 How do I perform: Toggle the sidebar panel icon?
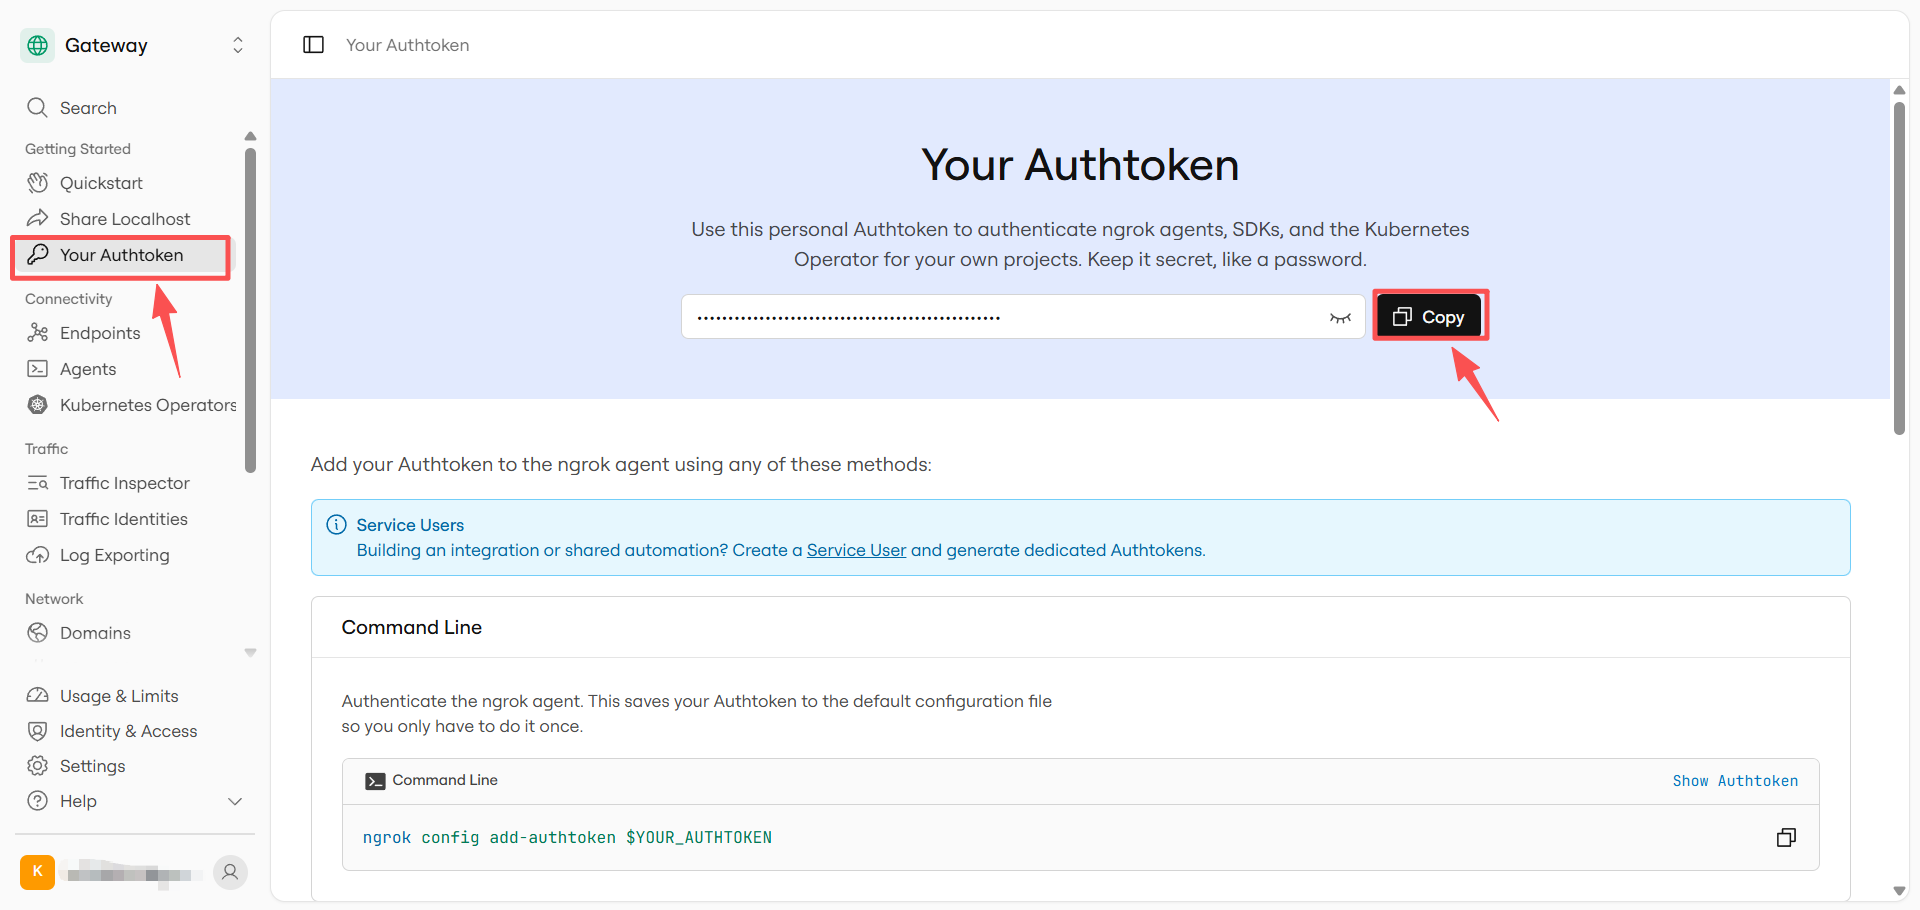click(x=313, y=45)
